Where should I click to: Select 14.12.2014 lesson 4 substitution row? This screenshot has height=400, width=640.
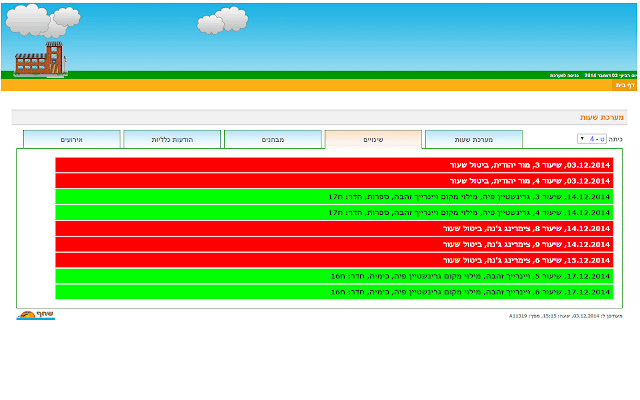334,213
